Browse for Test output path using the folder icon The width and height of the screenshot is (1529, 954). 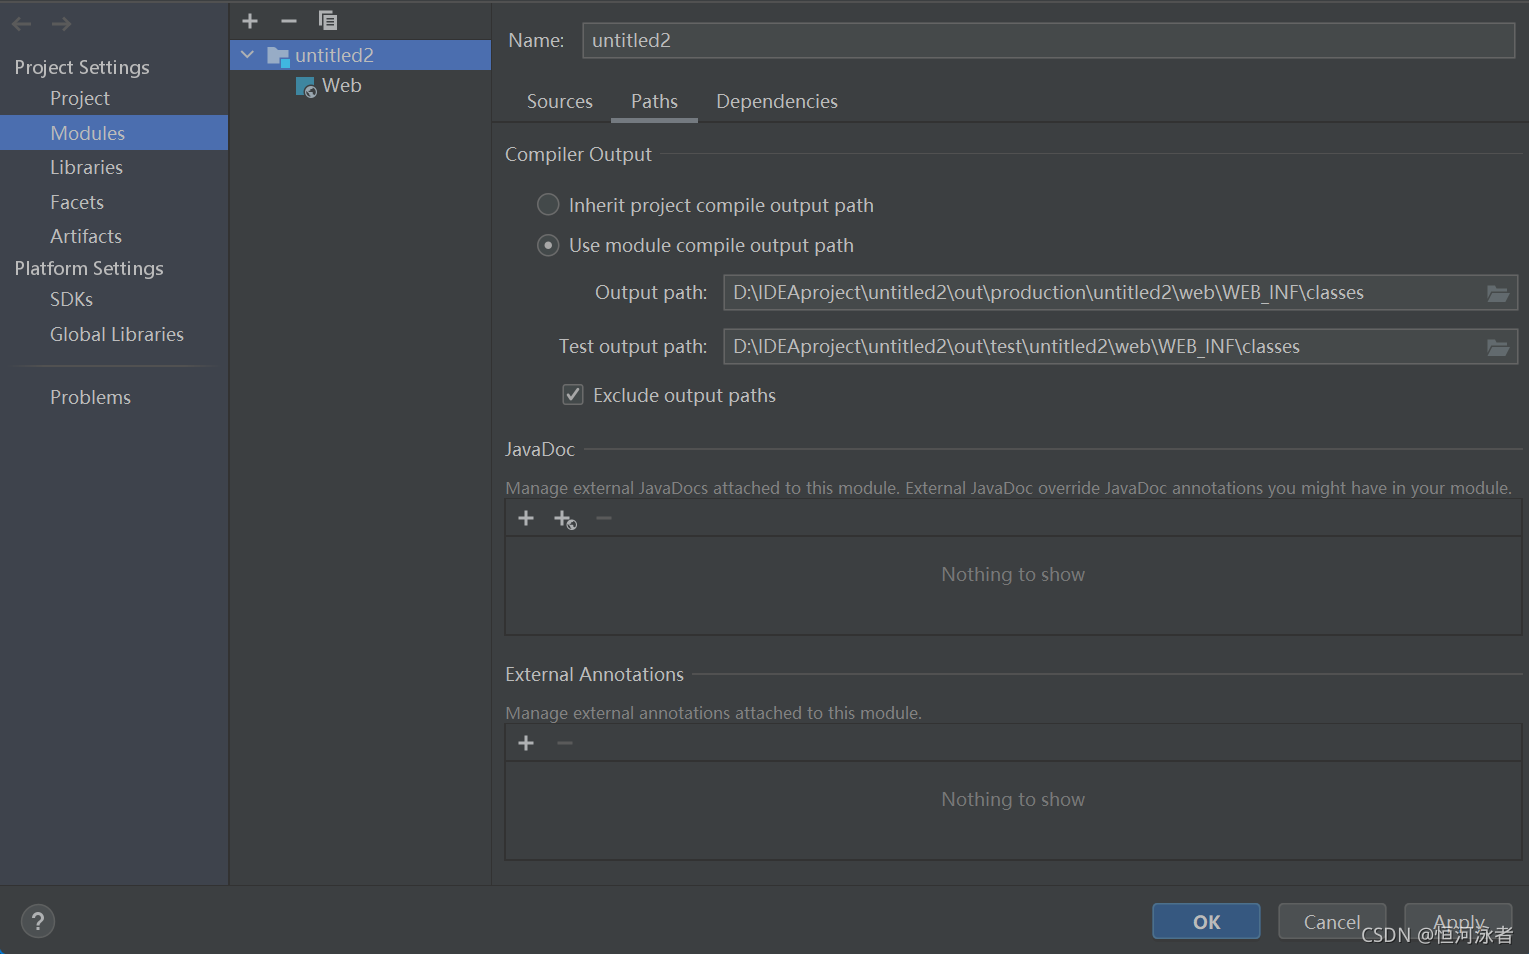[x=1497, y=347]
